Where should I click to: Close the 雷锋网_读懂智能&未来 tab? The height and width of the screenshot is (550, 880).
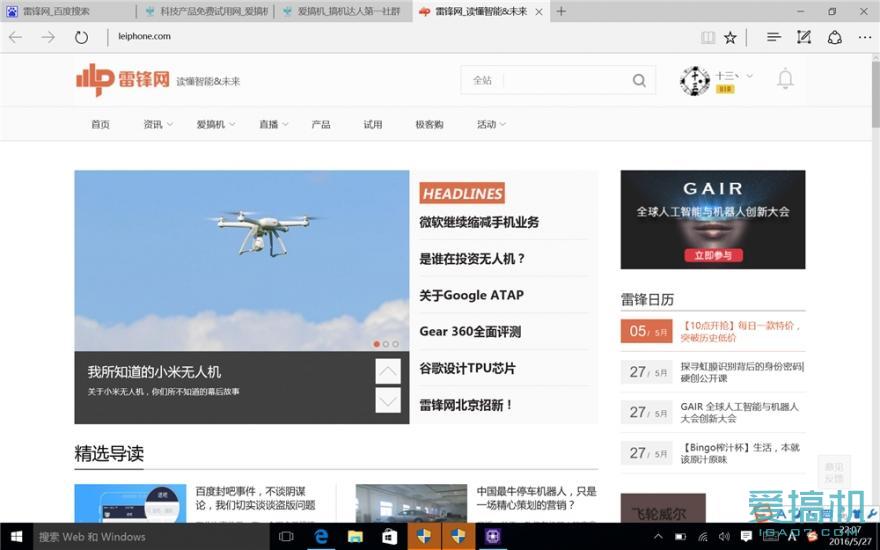tap(539, 12)
